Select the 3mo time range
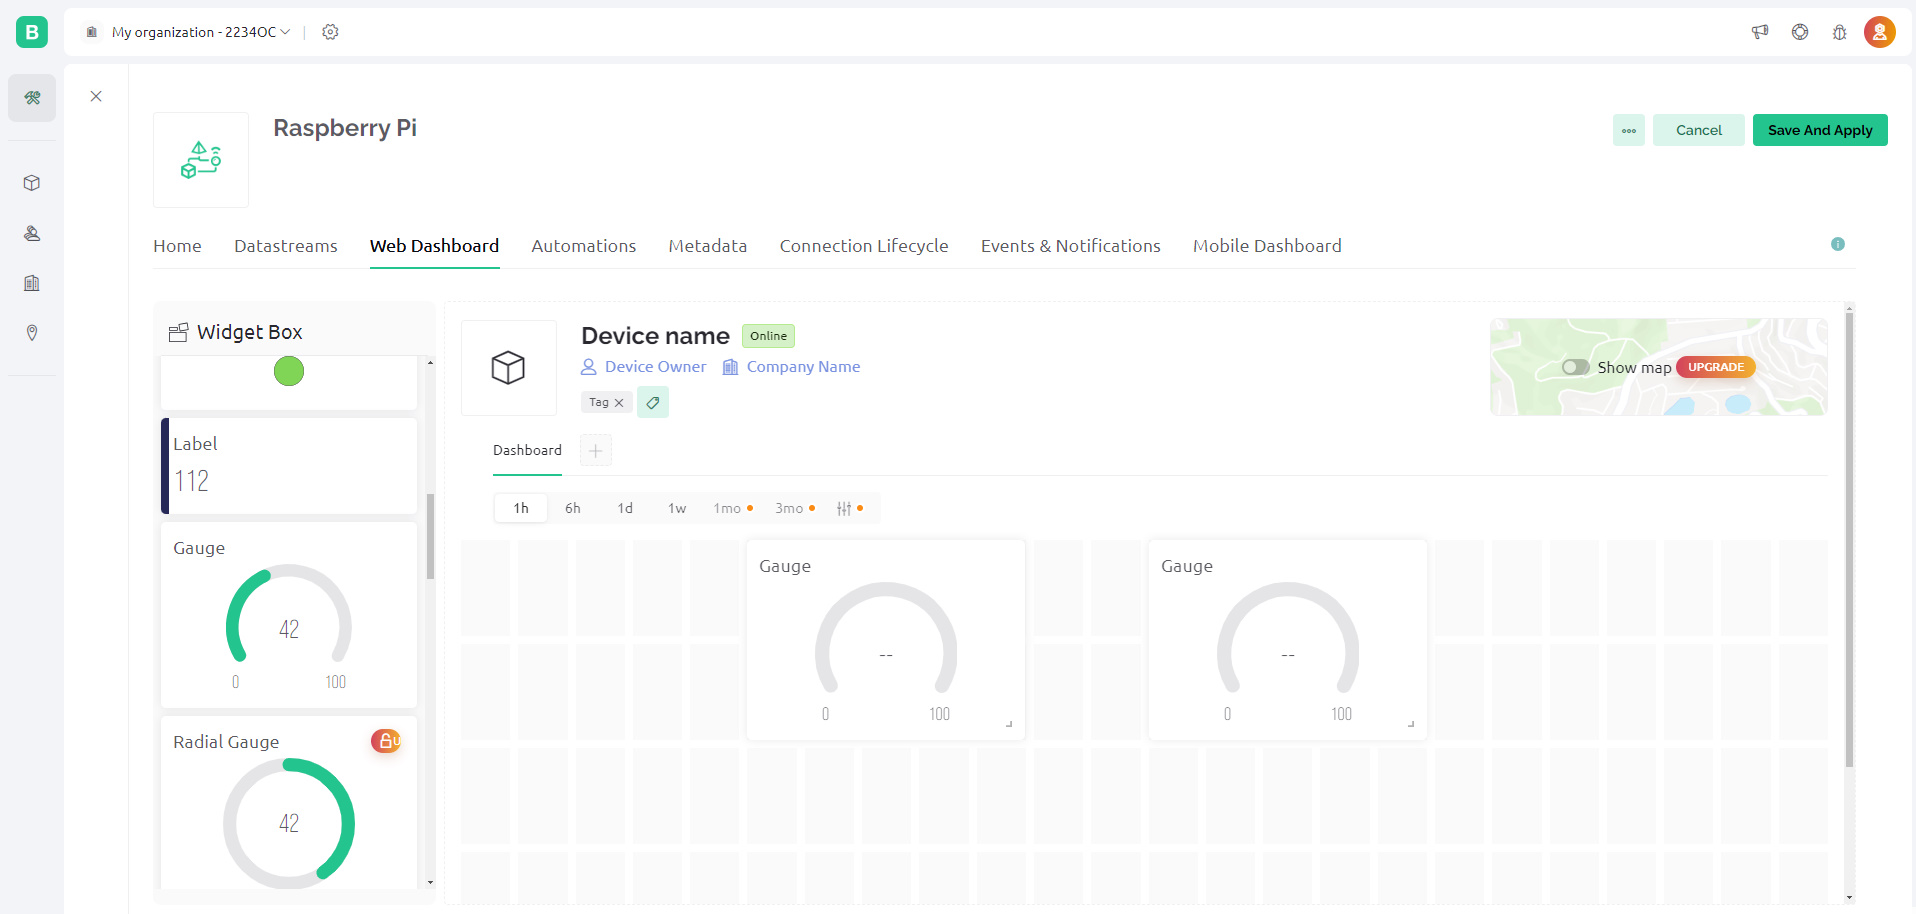The width and height of the screenshot is (1916, 914). point(795,508)
